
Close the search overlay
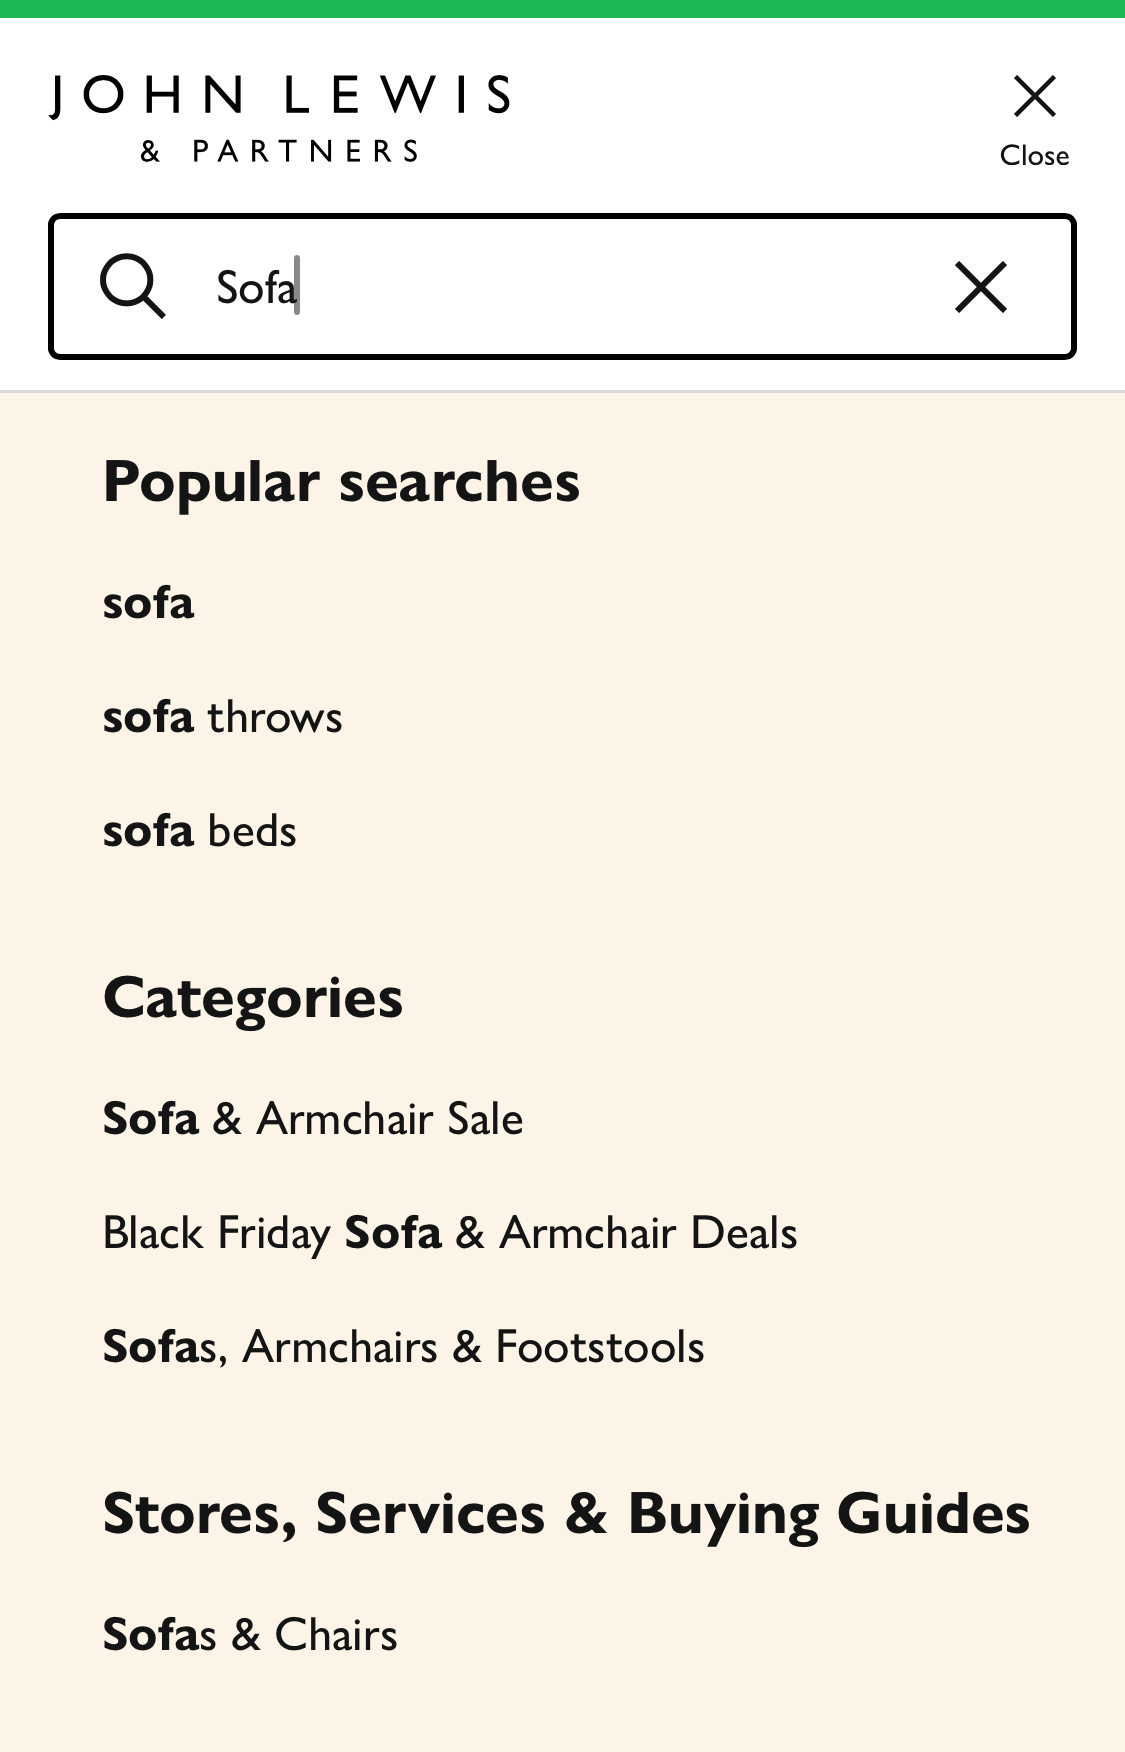pyautogui.click(x=1034, y=97)
